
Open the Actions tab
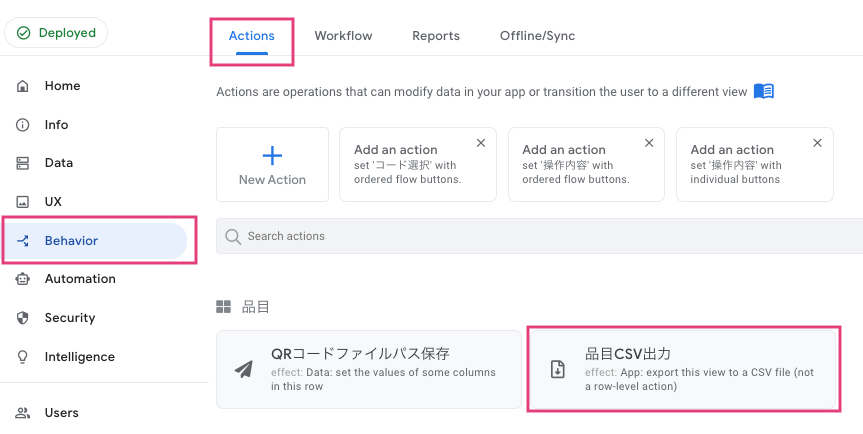pos(252,36)
